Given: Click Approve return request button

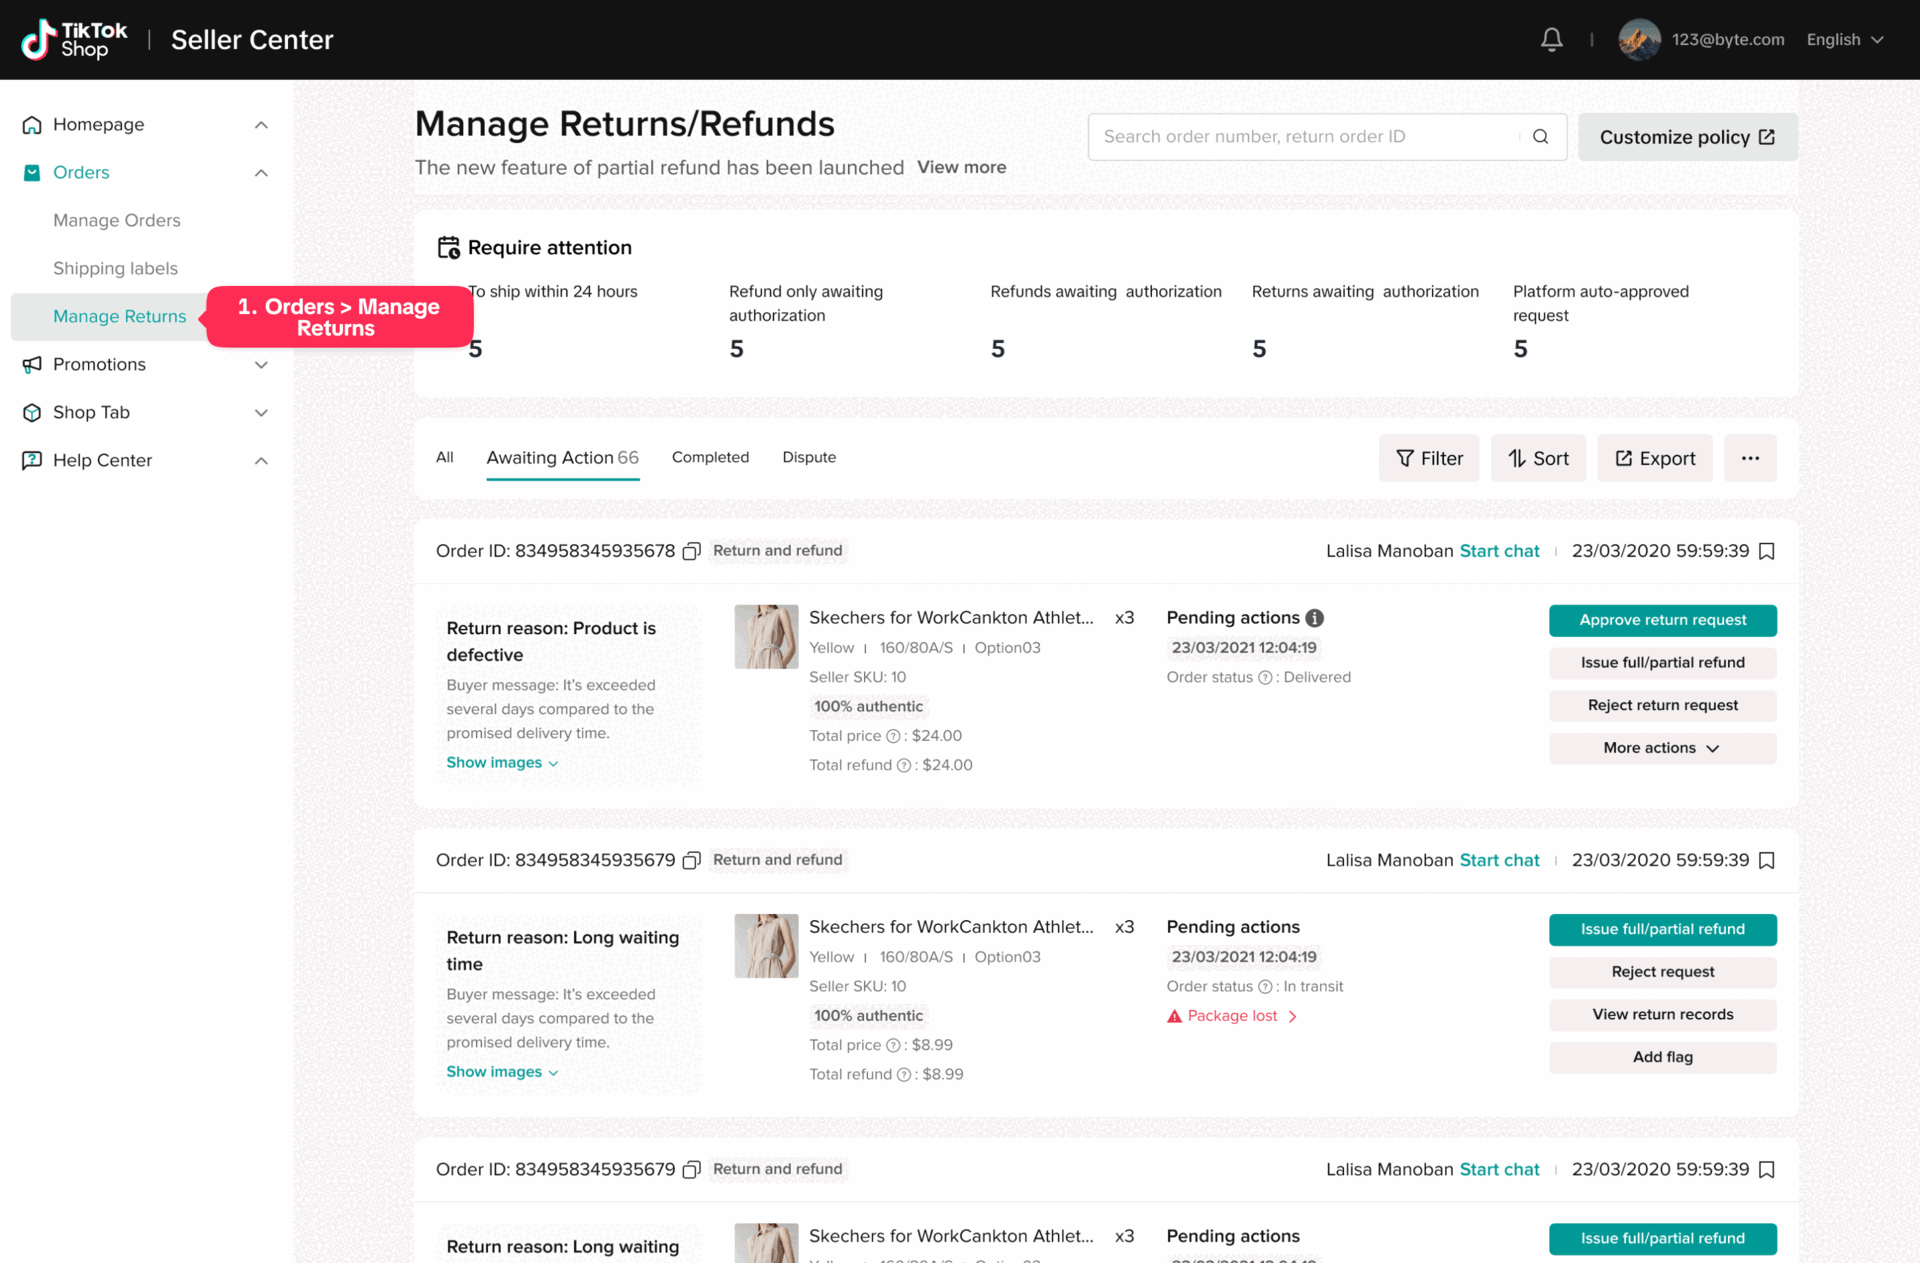Looking at the screenshot, I should 1662,620.
